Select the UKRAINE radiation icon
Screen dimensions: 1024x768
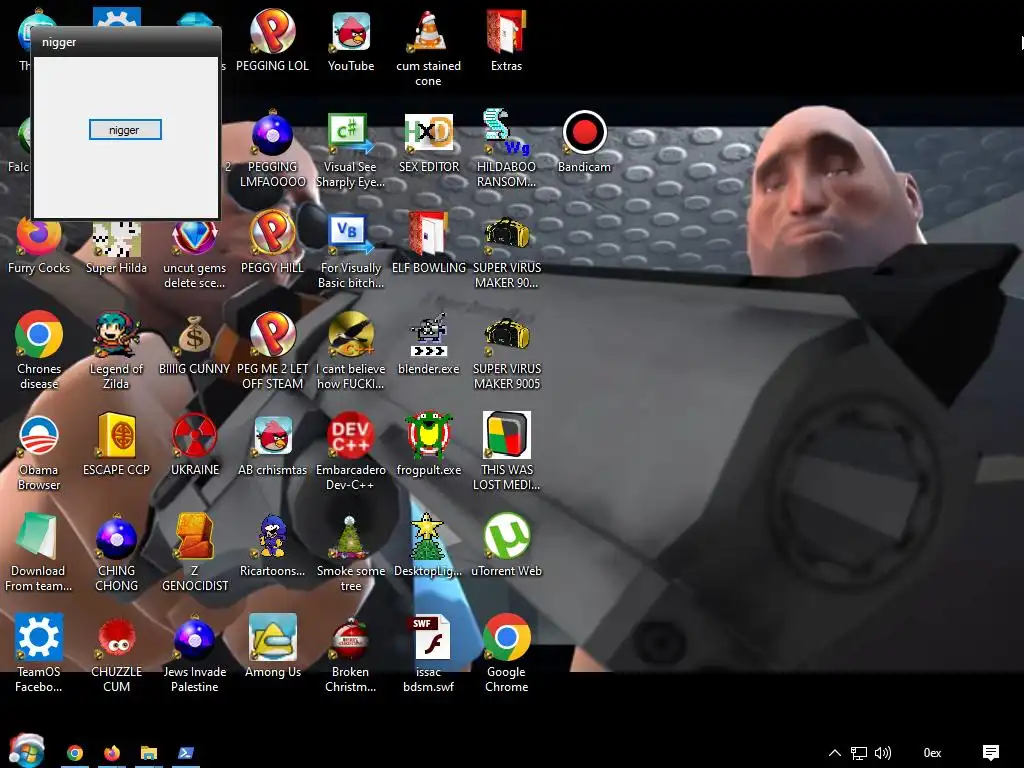194,435
